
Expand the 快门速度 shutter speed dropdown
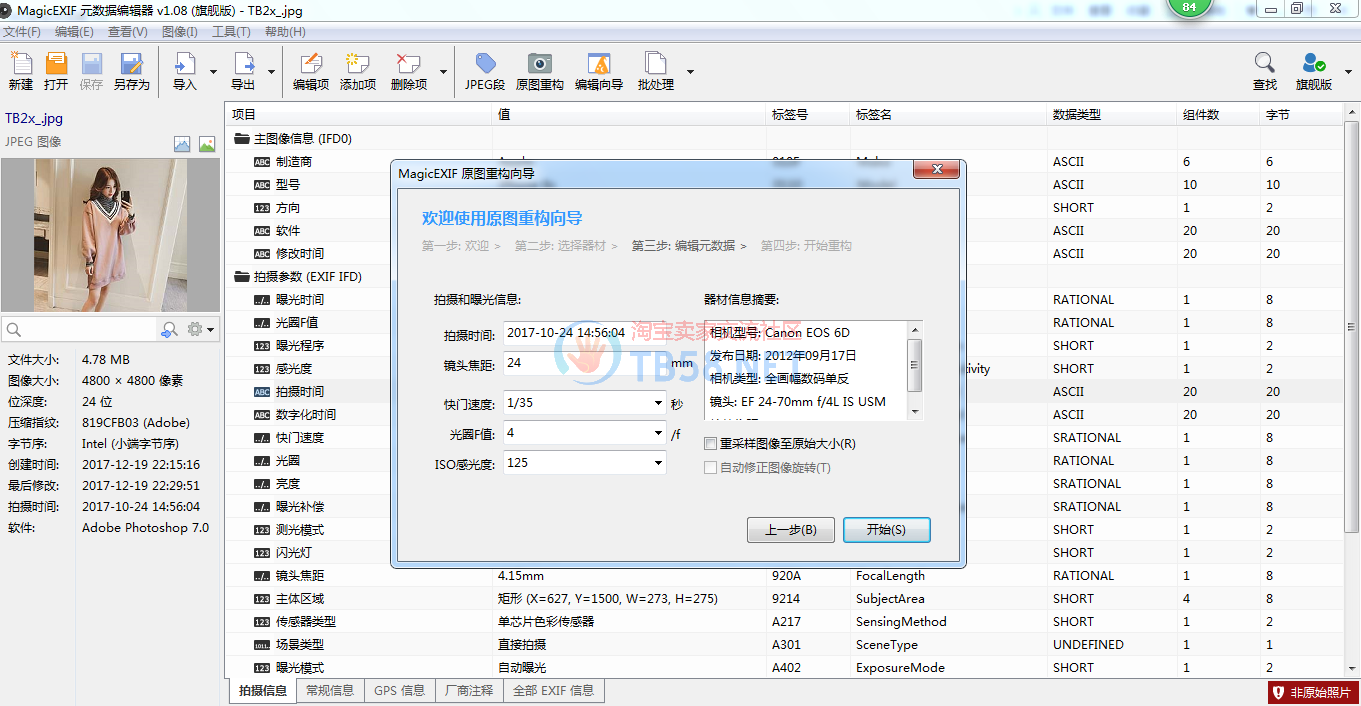[658, 403]
